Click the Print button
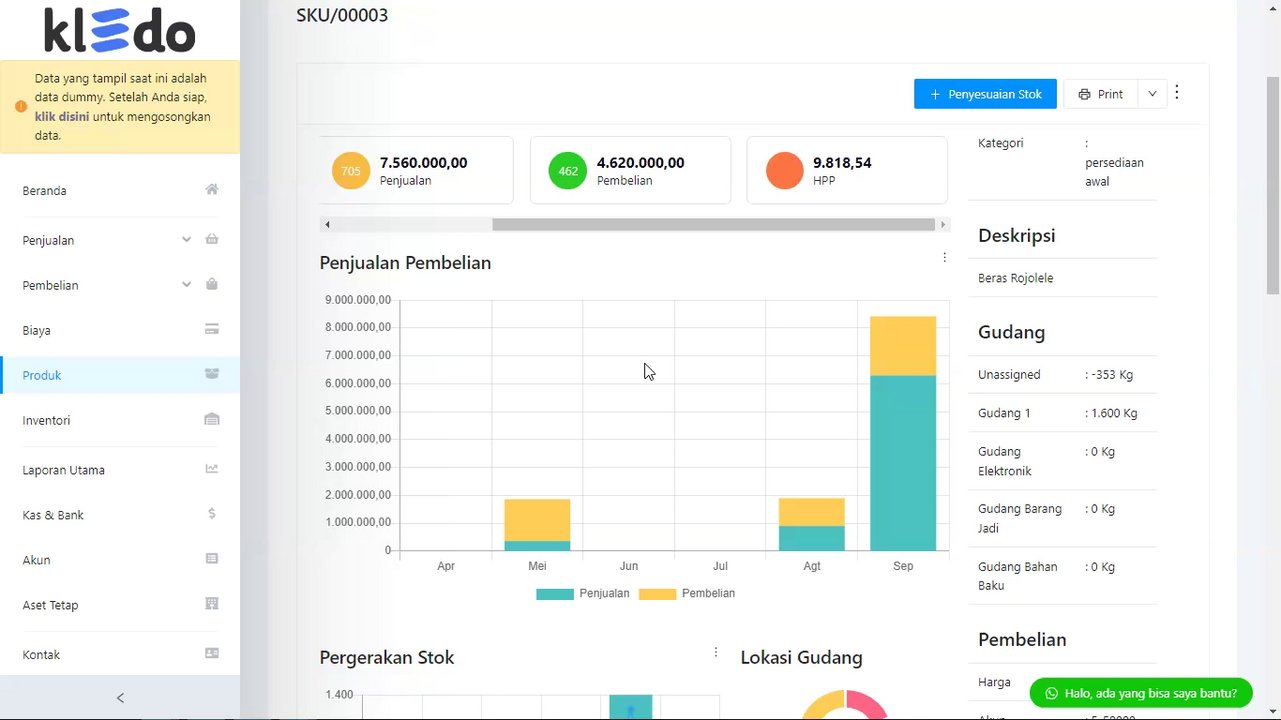Screen dimensions: 1281x720 (1101, 94)
